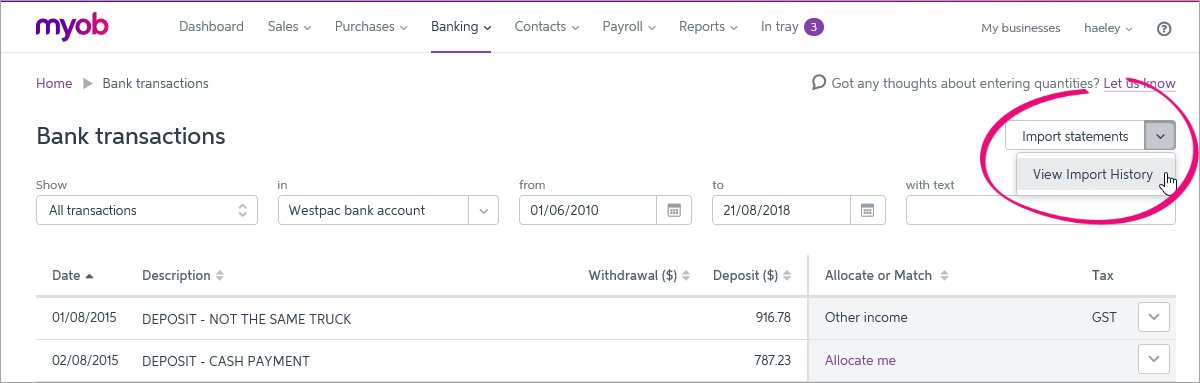Open the Show transactions combo box

click(x=146, y=210)
